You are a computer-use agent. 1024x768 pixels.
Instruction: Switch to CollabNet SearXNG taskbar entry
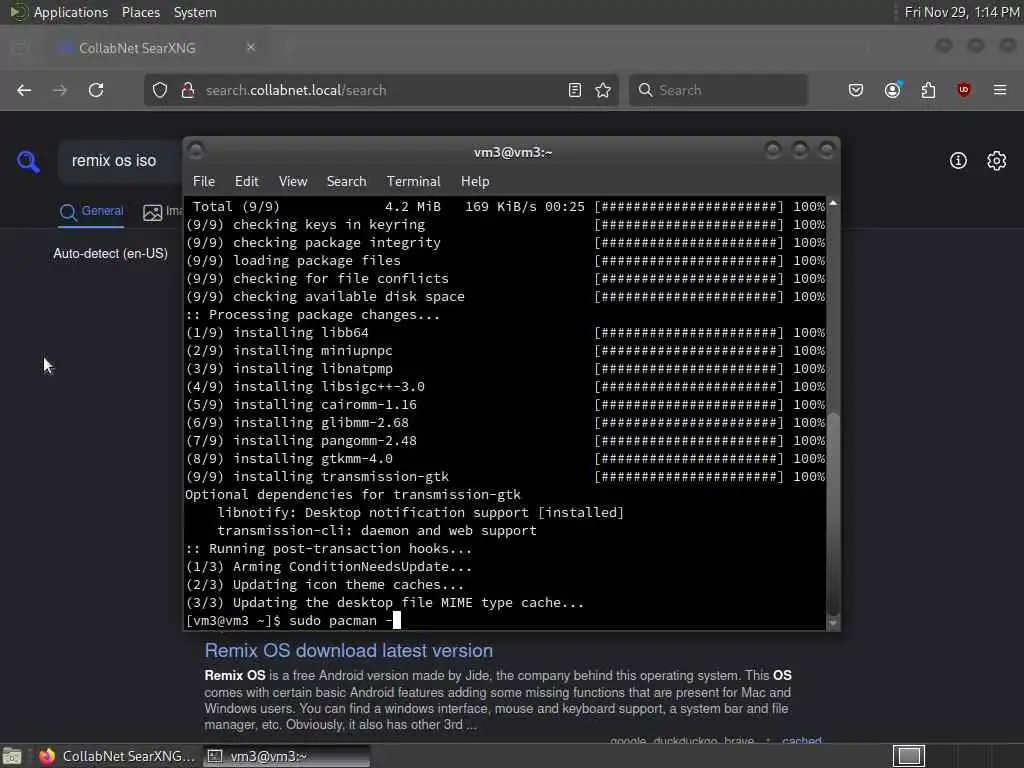(117, 756)
